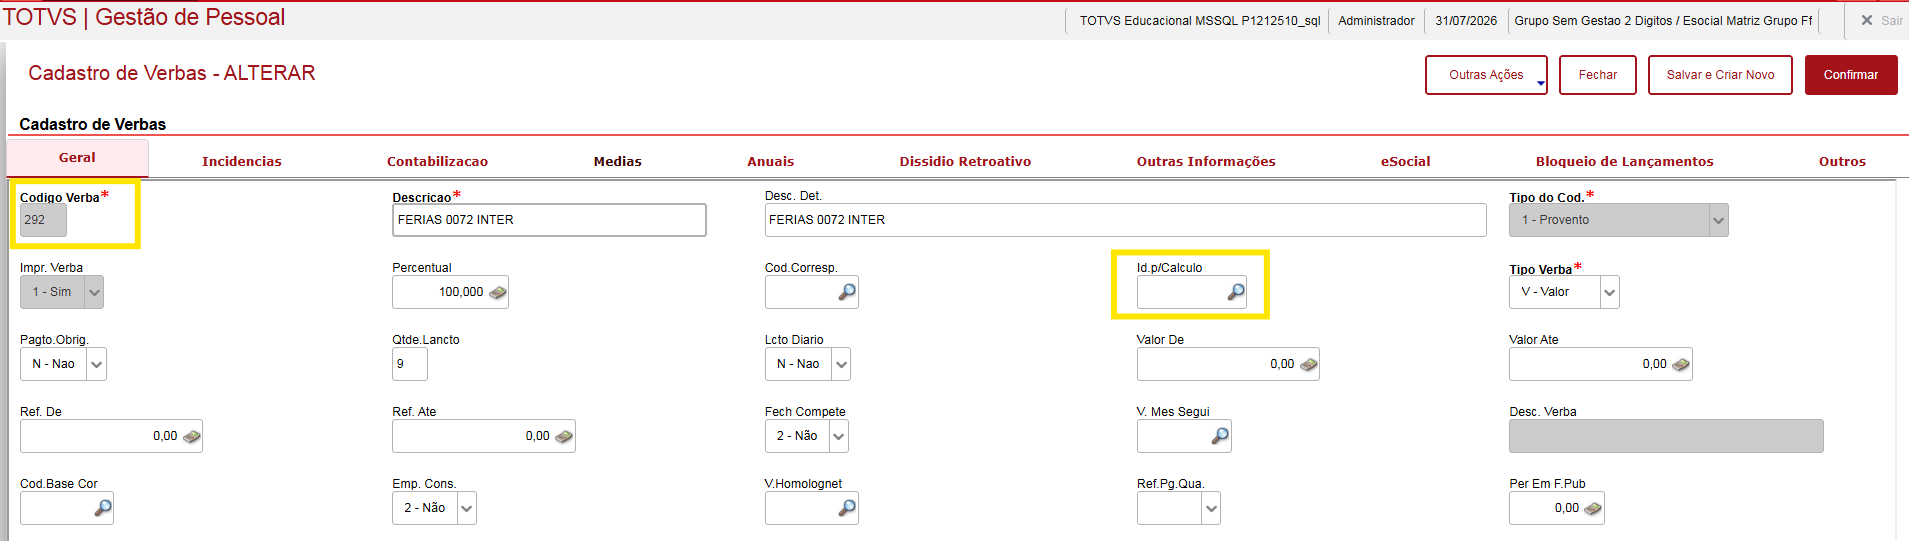This screenshot has width=1909, height=541.
Task: Click the Salvar e Criar Novo button
Action: [1720, 75]
